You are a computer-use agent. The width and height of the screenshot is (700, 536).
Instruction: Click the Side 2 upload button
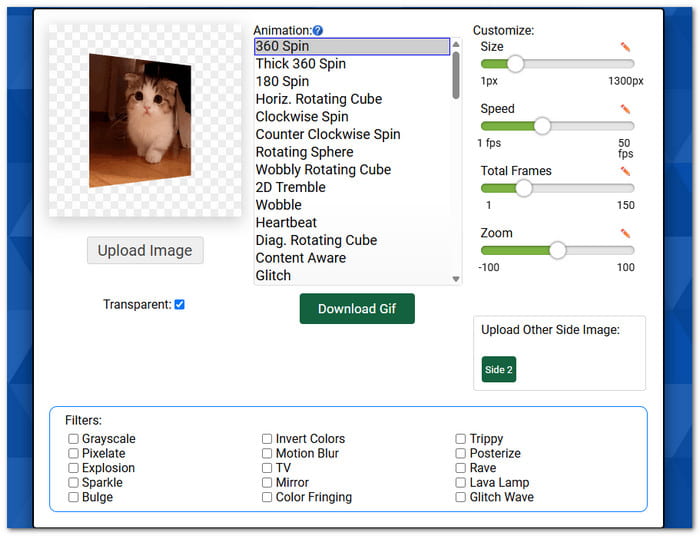pos(499,370)
